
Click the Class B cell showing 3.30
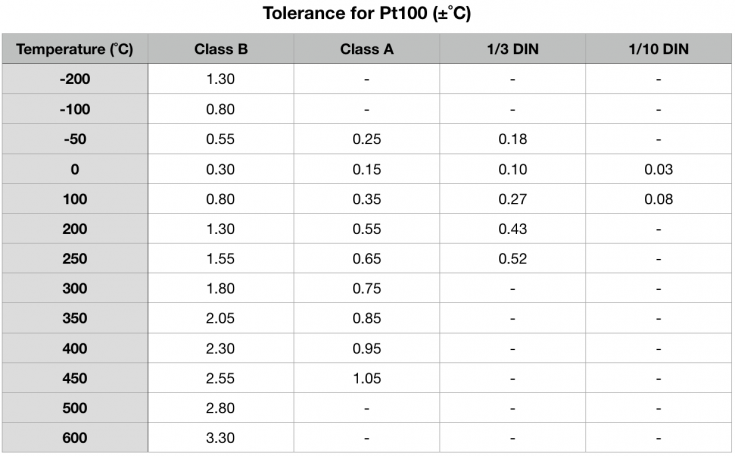tap(221, 438)
